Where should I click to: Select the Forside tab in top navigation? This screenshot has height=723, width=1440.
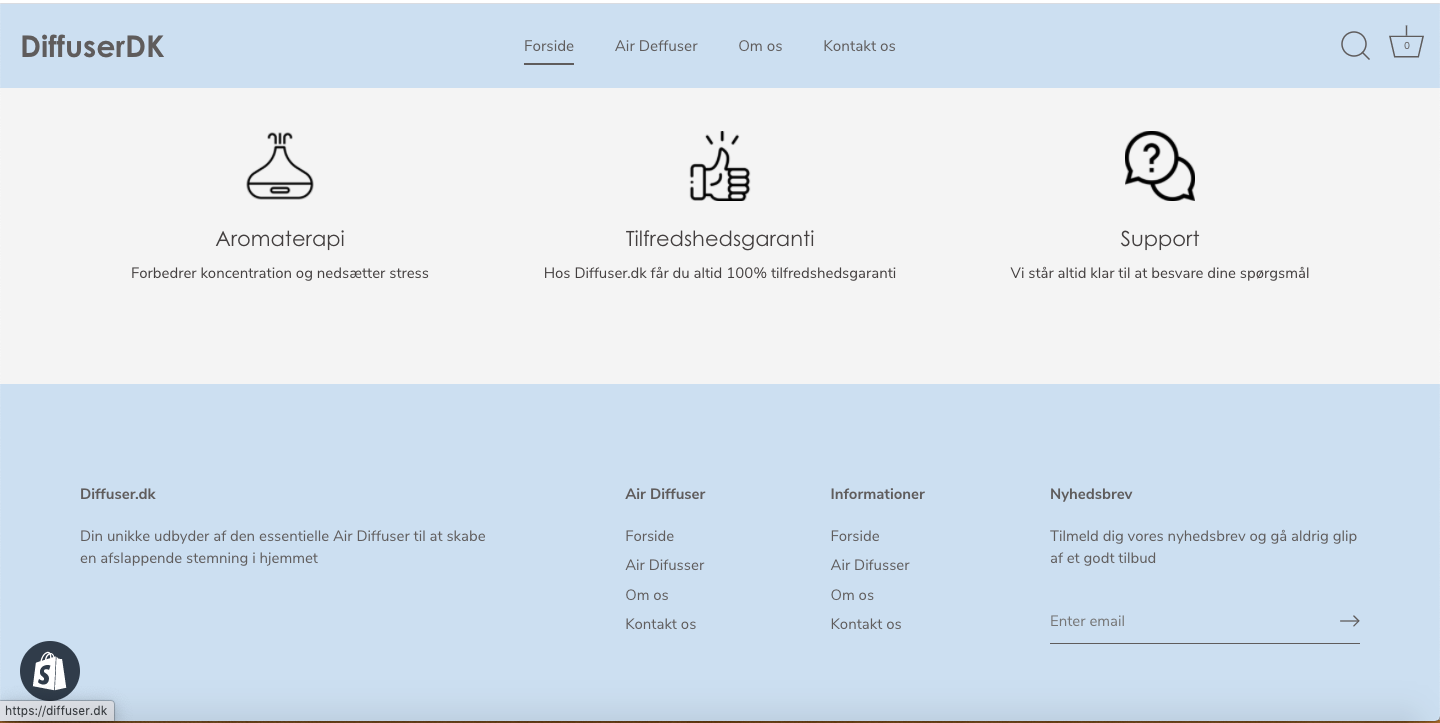549,46
